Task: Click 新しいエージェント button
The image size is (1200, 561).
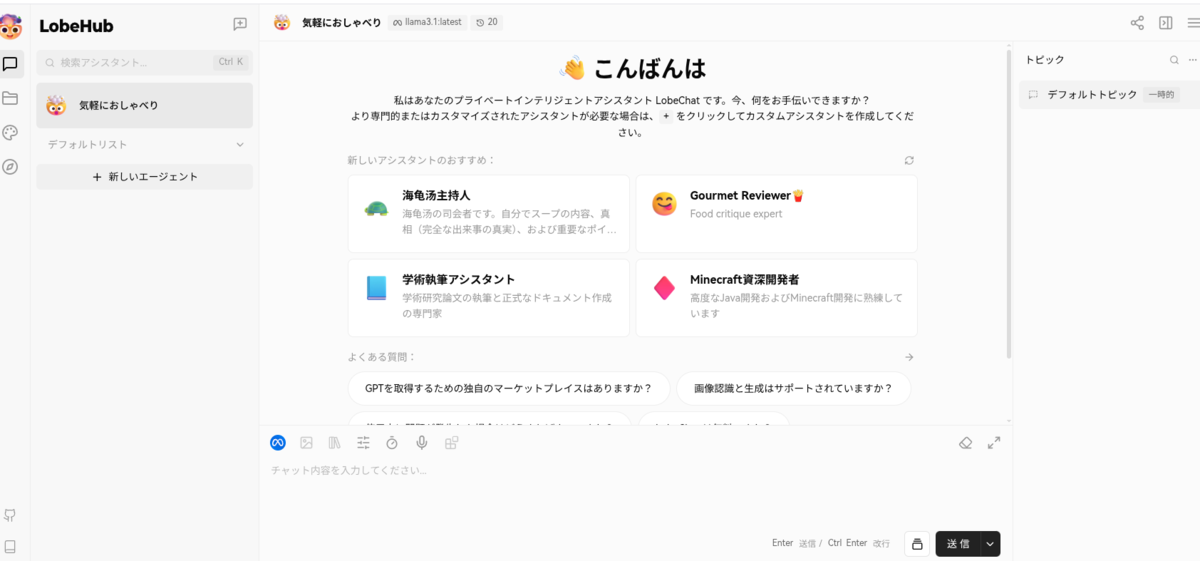Action: point(145,177)
